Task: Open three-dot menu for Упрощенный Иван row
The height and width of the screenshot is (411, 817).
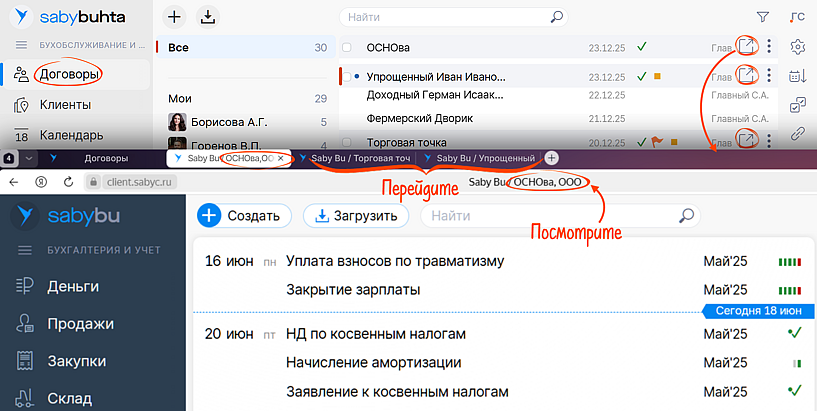Action: click(x=769, y=75)
